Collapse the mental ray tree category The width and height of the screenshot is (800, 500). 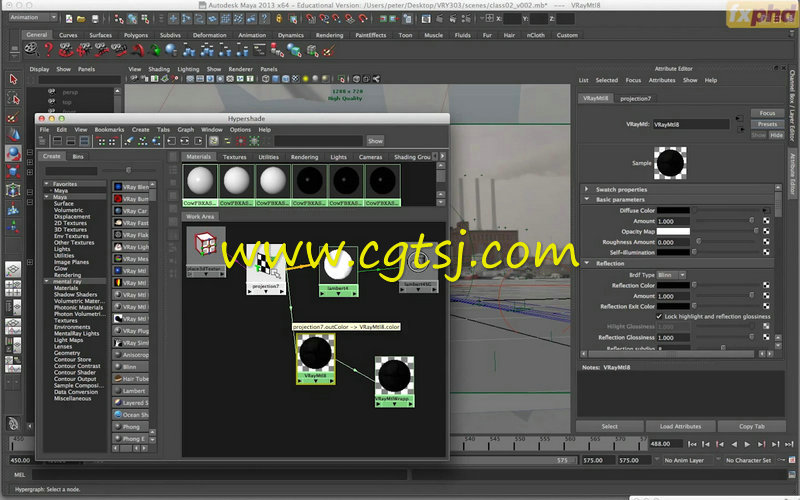click(x=47, y=281)
